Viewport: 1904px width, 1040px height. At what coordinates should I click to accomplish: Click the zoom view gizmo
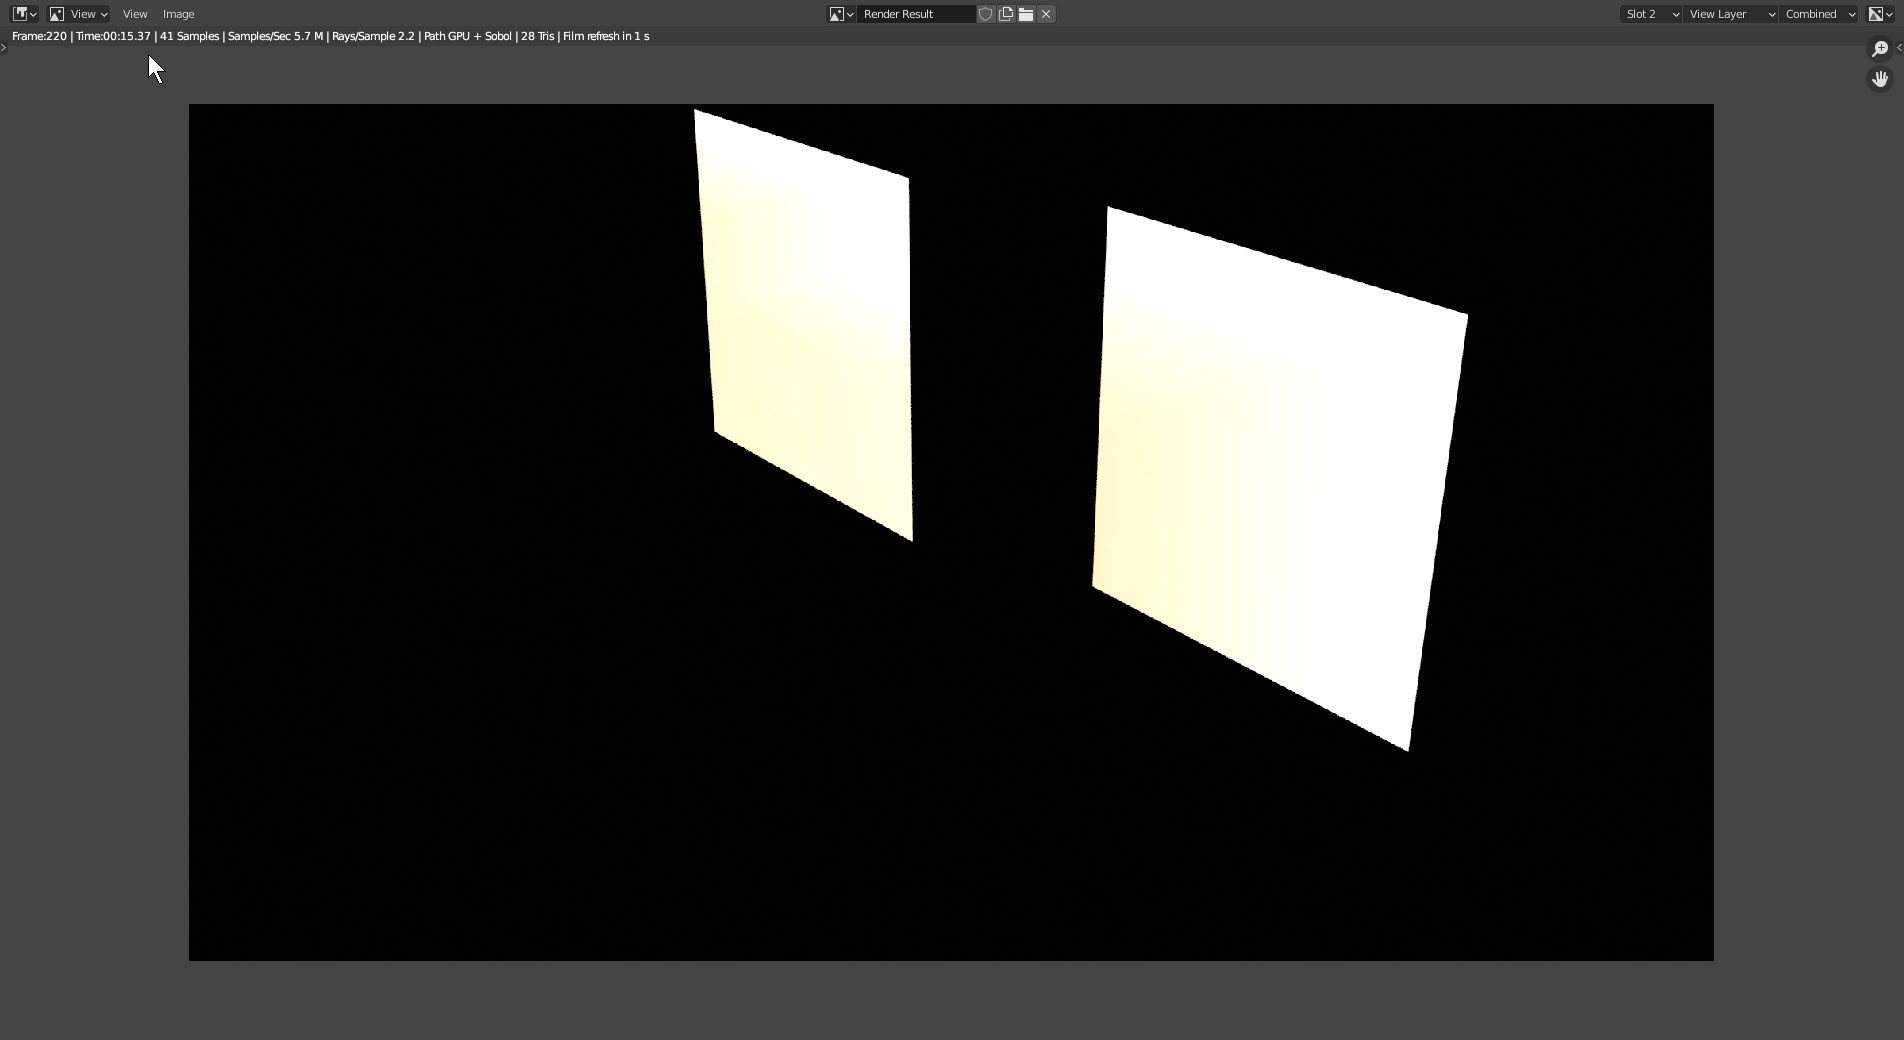1880,49
